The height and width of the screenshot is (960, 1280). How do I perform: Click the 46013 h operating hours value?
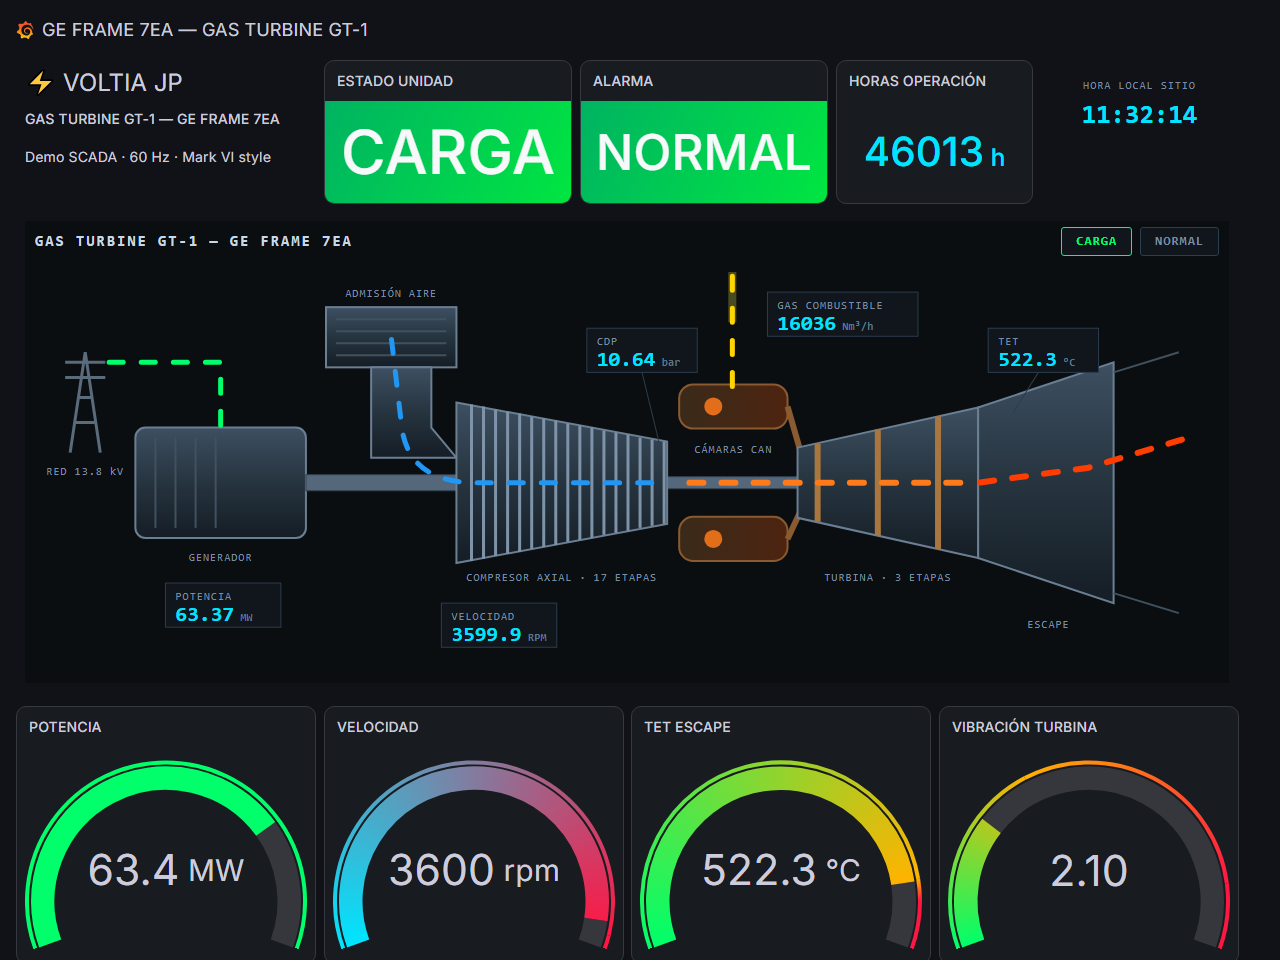click(x=935, y=152)
